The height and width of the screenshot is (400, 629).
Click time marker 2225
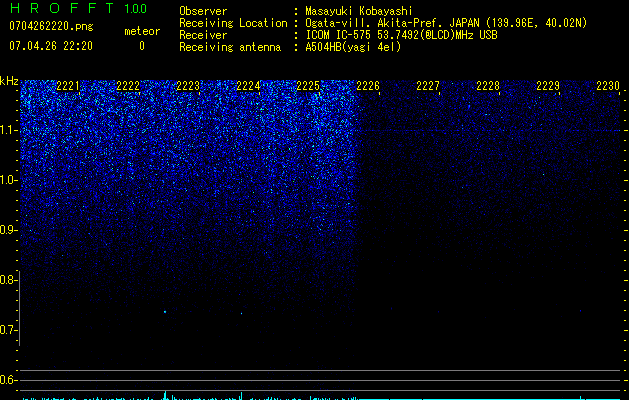click(308, 85)
